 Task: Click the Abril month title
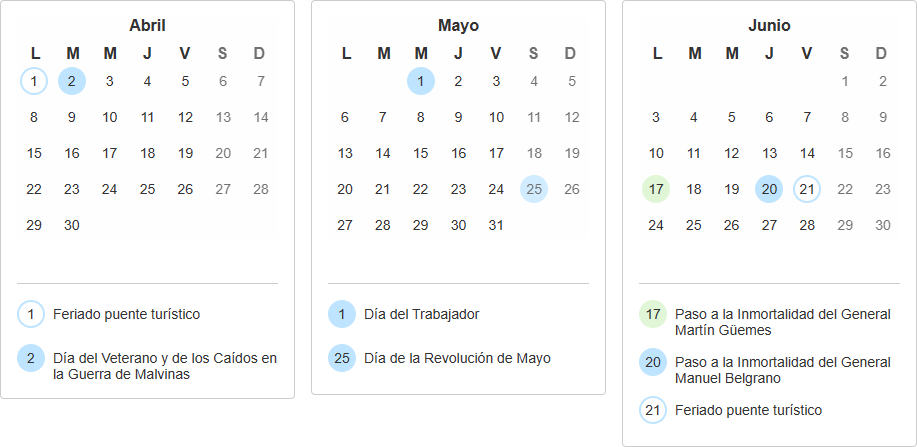147,25
